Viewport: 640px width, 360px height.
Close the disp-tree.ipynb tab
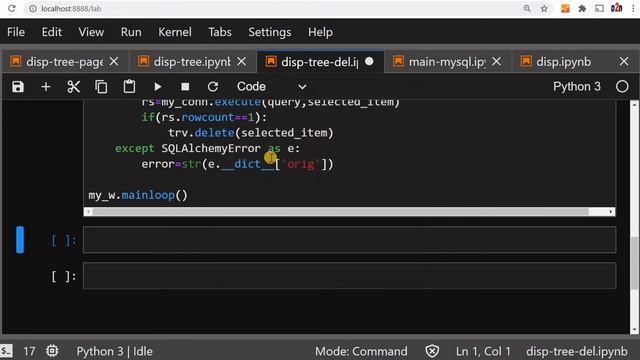[242, 62]
